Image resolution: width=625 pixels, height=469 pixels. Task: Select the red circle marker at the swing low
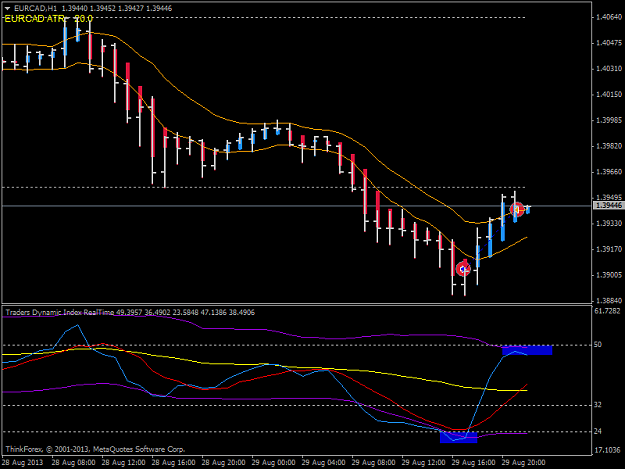463,269
